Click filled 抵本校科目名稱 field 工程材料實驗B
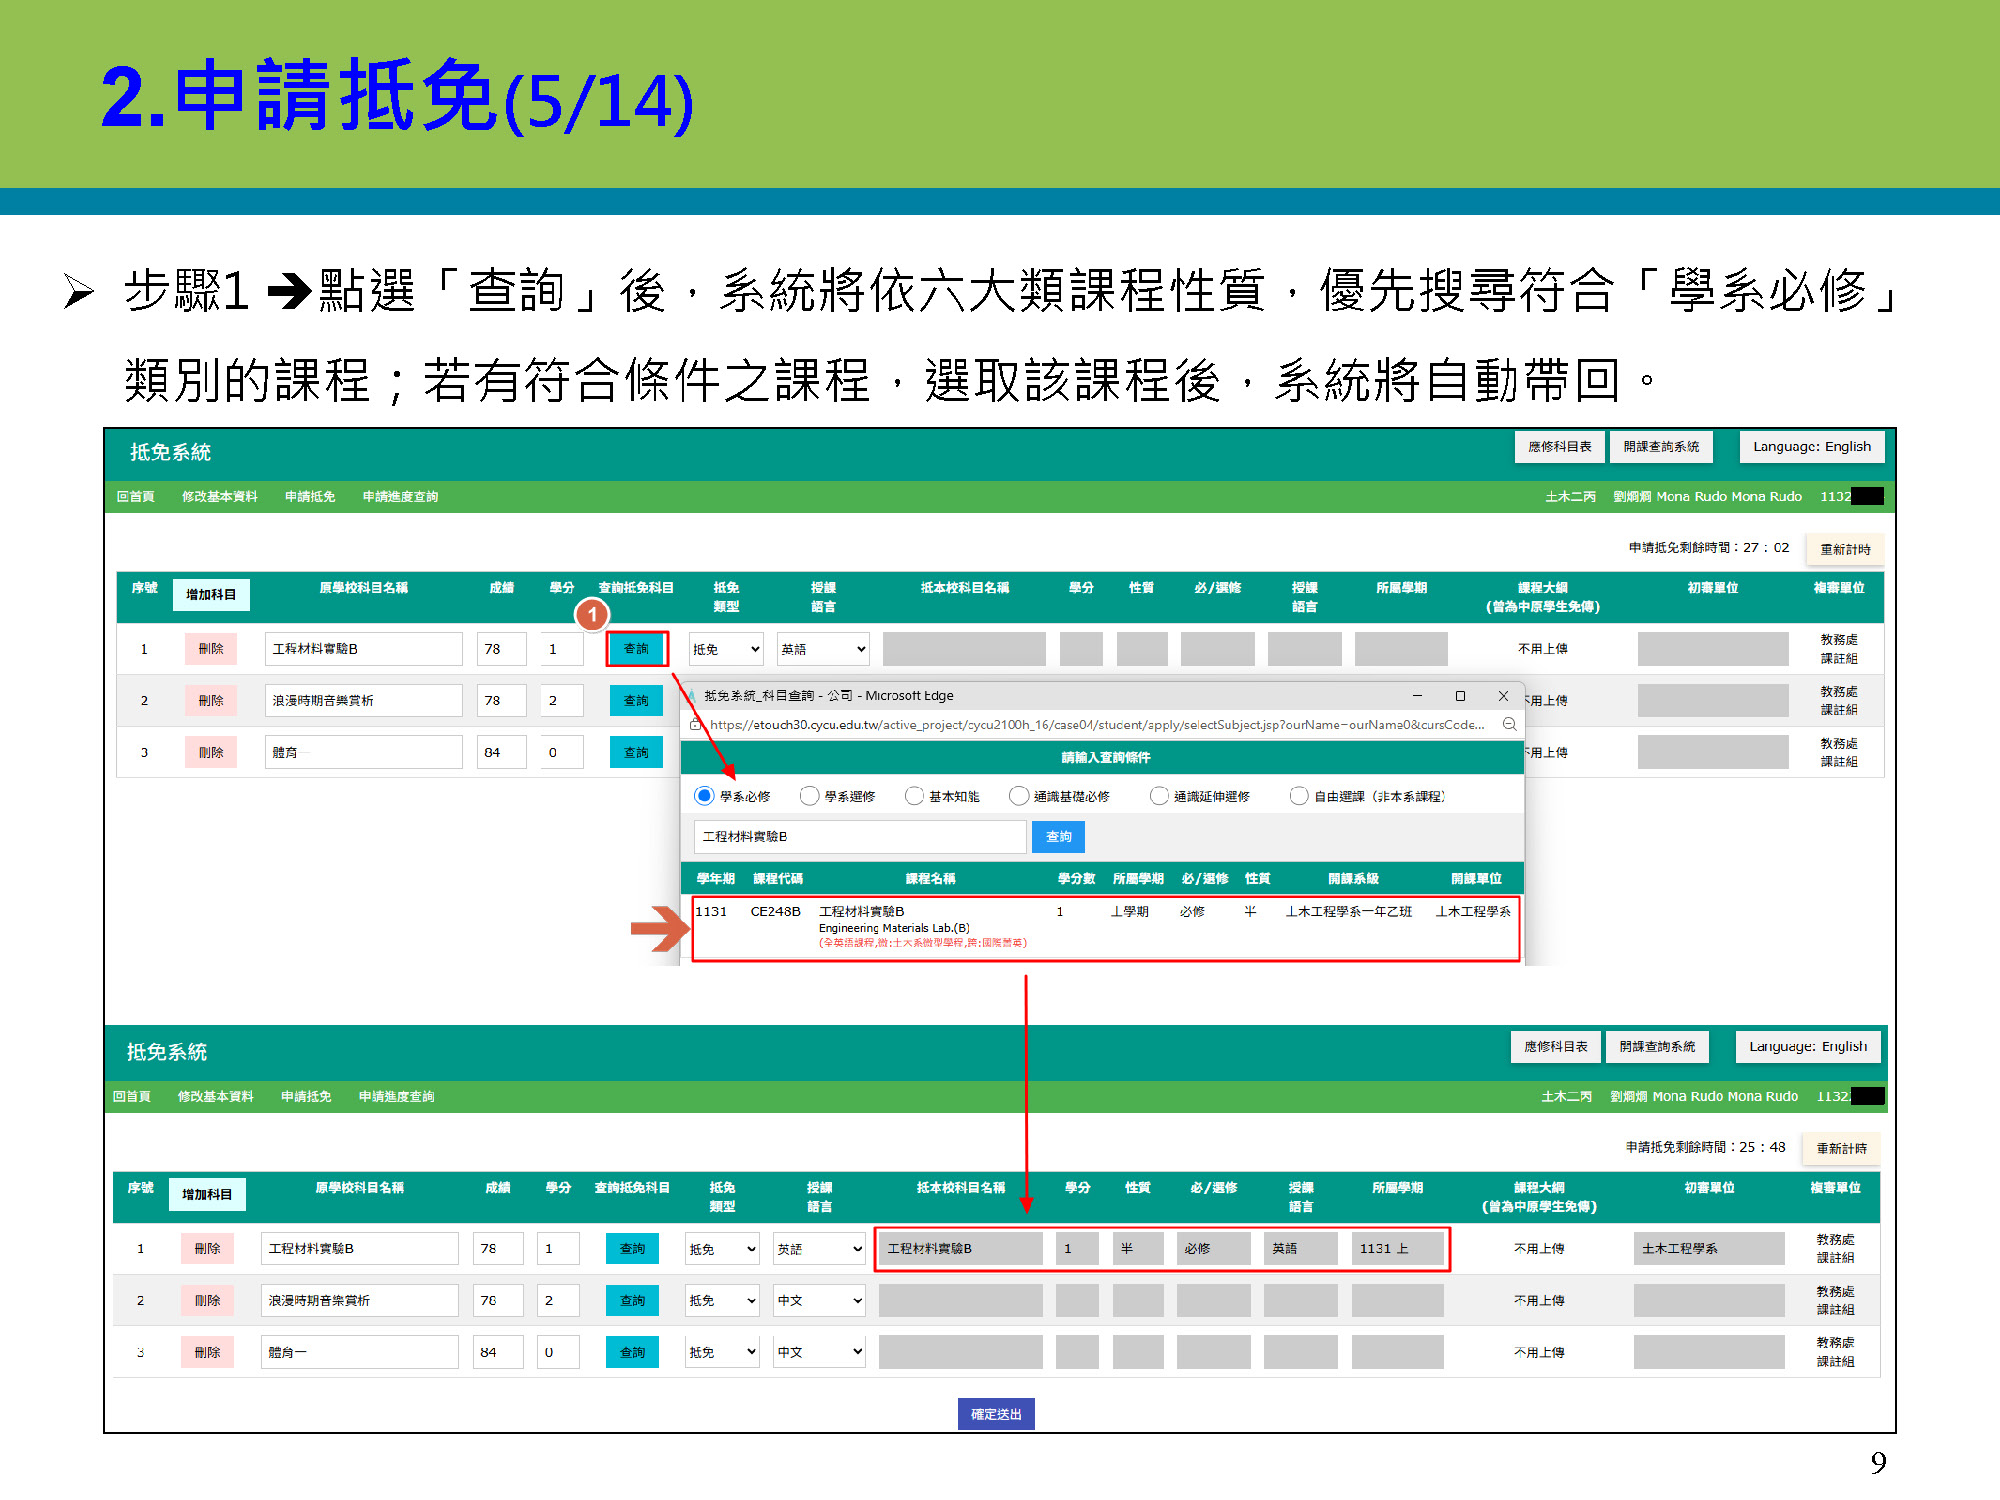2000x1500 pixels. pyautogui.click(x=961, y=1249)
